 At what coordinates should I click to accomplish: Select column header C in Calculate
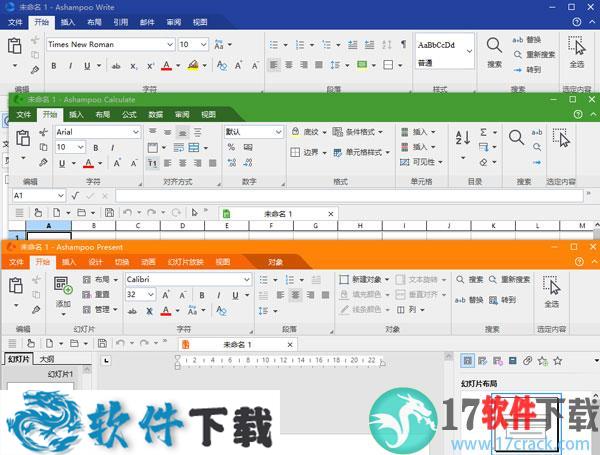pyautogui.click(x=138, y=226)
